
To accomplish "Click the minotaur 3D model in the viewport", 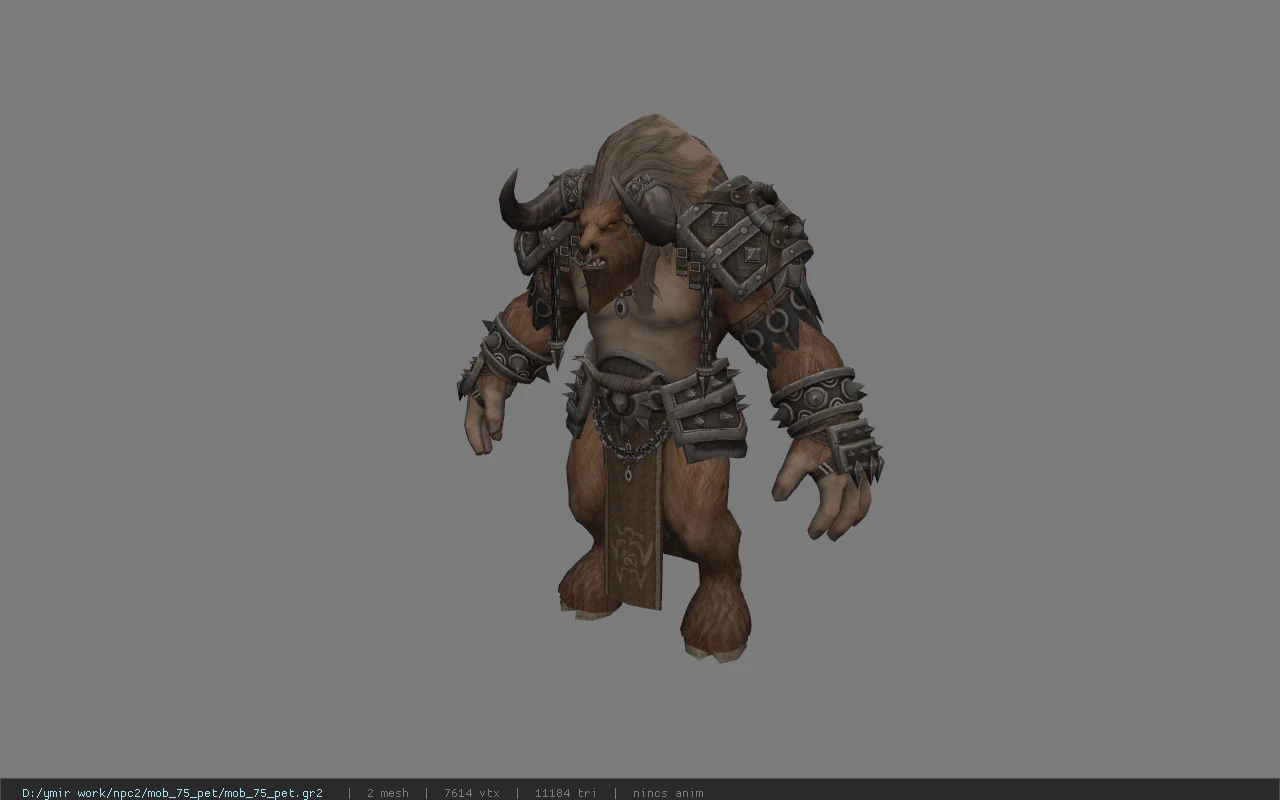I will pyautogui.click(x=670, y=388).
